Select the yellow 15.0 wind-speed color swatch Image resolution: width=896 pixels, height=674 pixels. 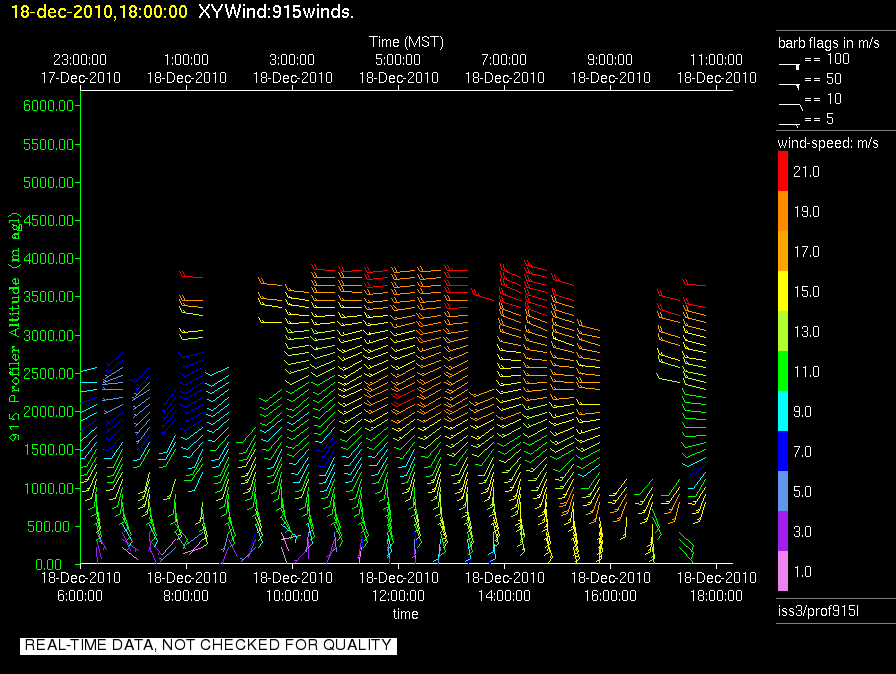(783, 292)
